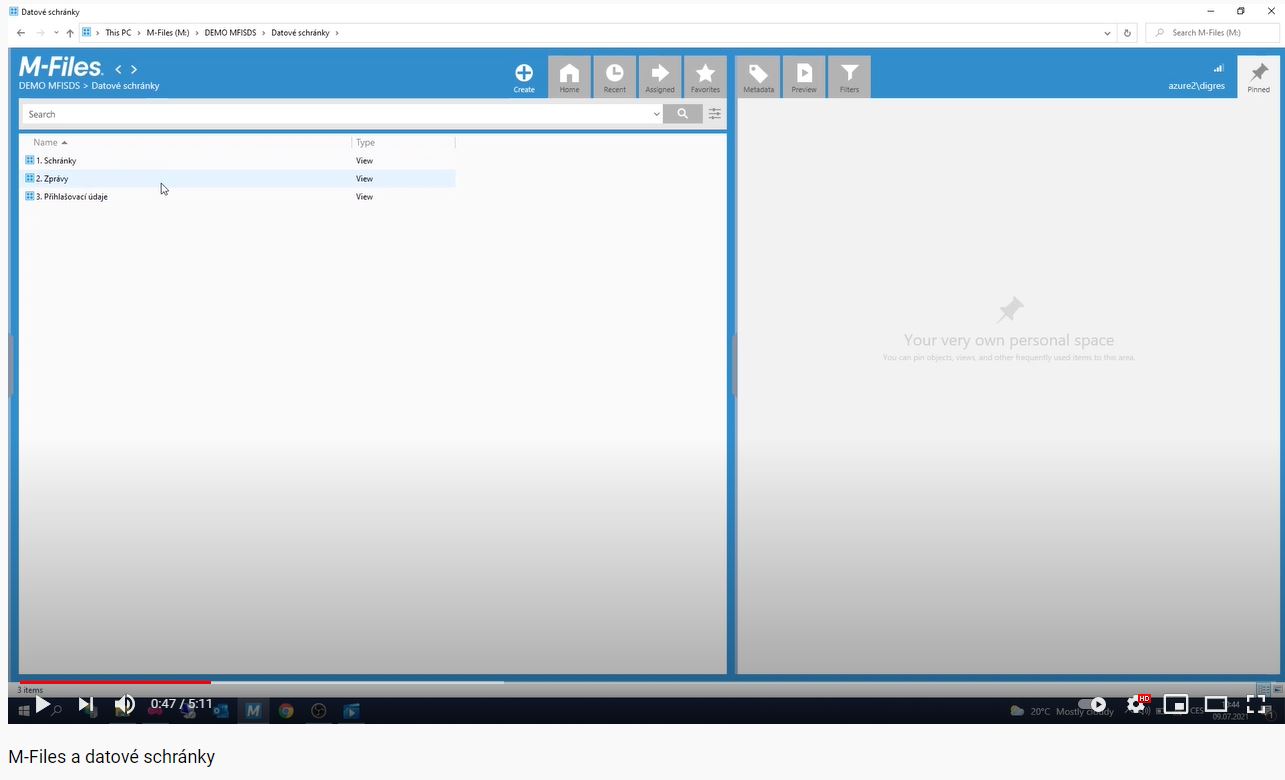This screenshot has height=780, width=1285.
Task: Click DEMO MFISDS in M-Files breadcrumb
Action: point(49,86)
